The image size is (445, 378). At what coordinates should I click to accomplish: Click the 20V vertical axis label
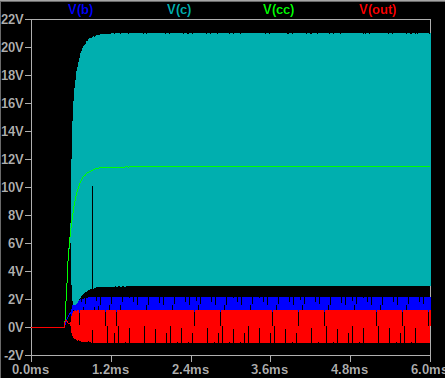click(12, 48)
